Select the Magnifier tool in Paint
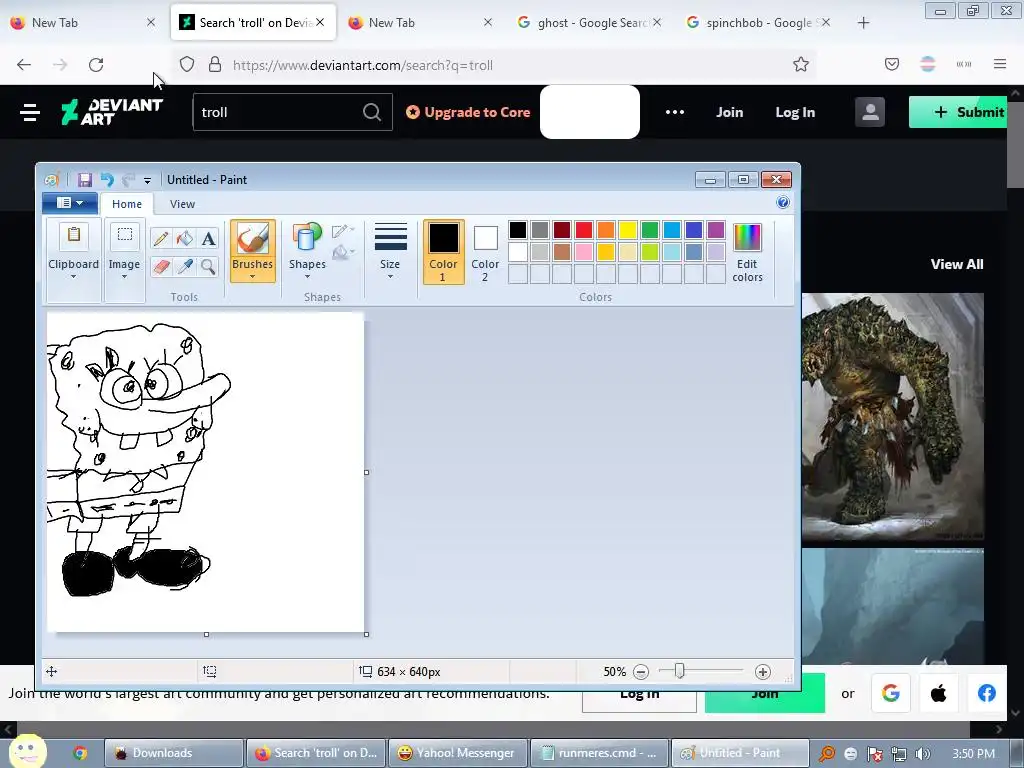 pos(208,266)
